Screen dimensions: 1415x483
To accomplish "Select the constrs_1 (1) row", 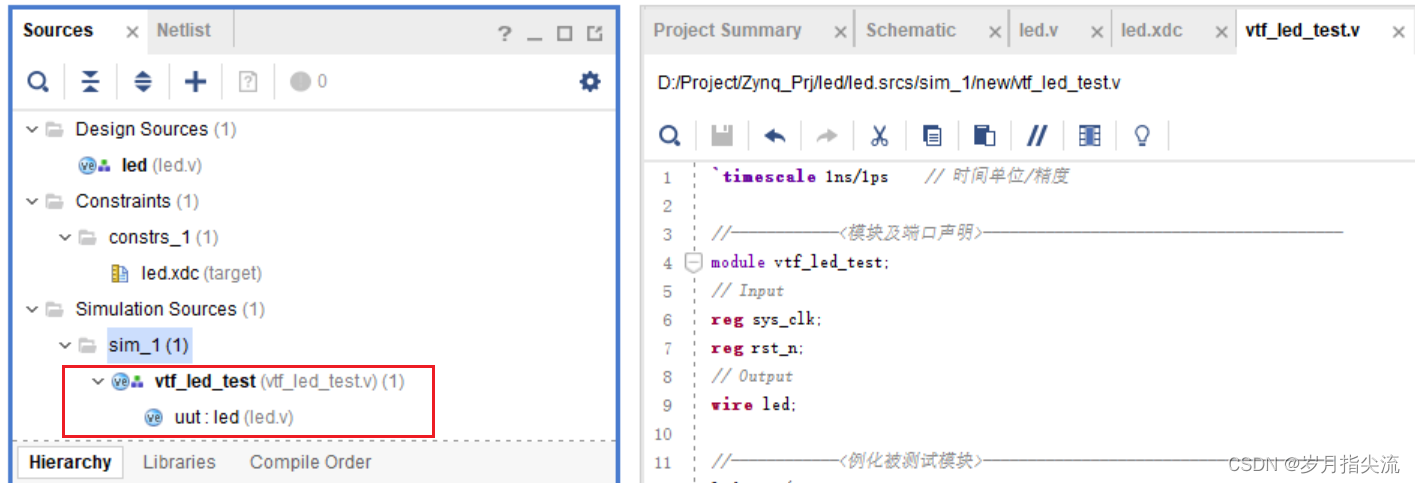I will pyautogui.click(x=149, y=237).
